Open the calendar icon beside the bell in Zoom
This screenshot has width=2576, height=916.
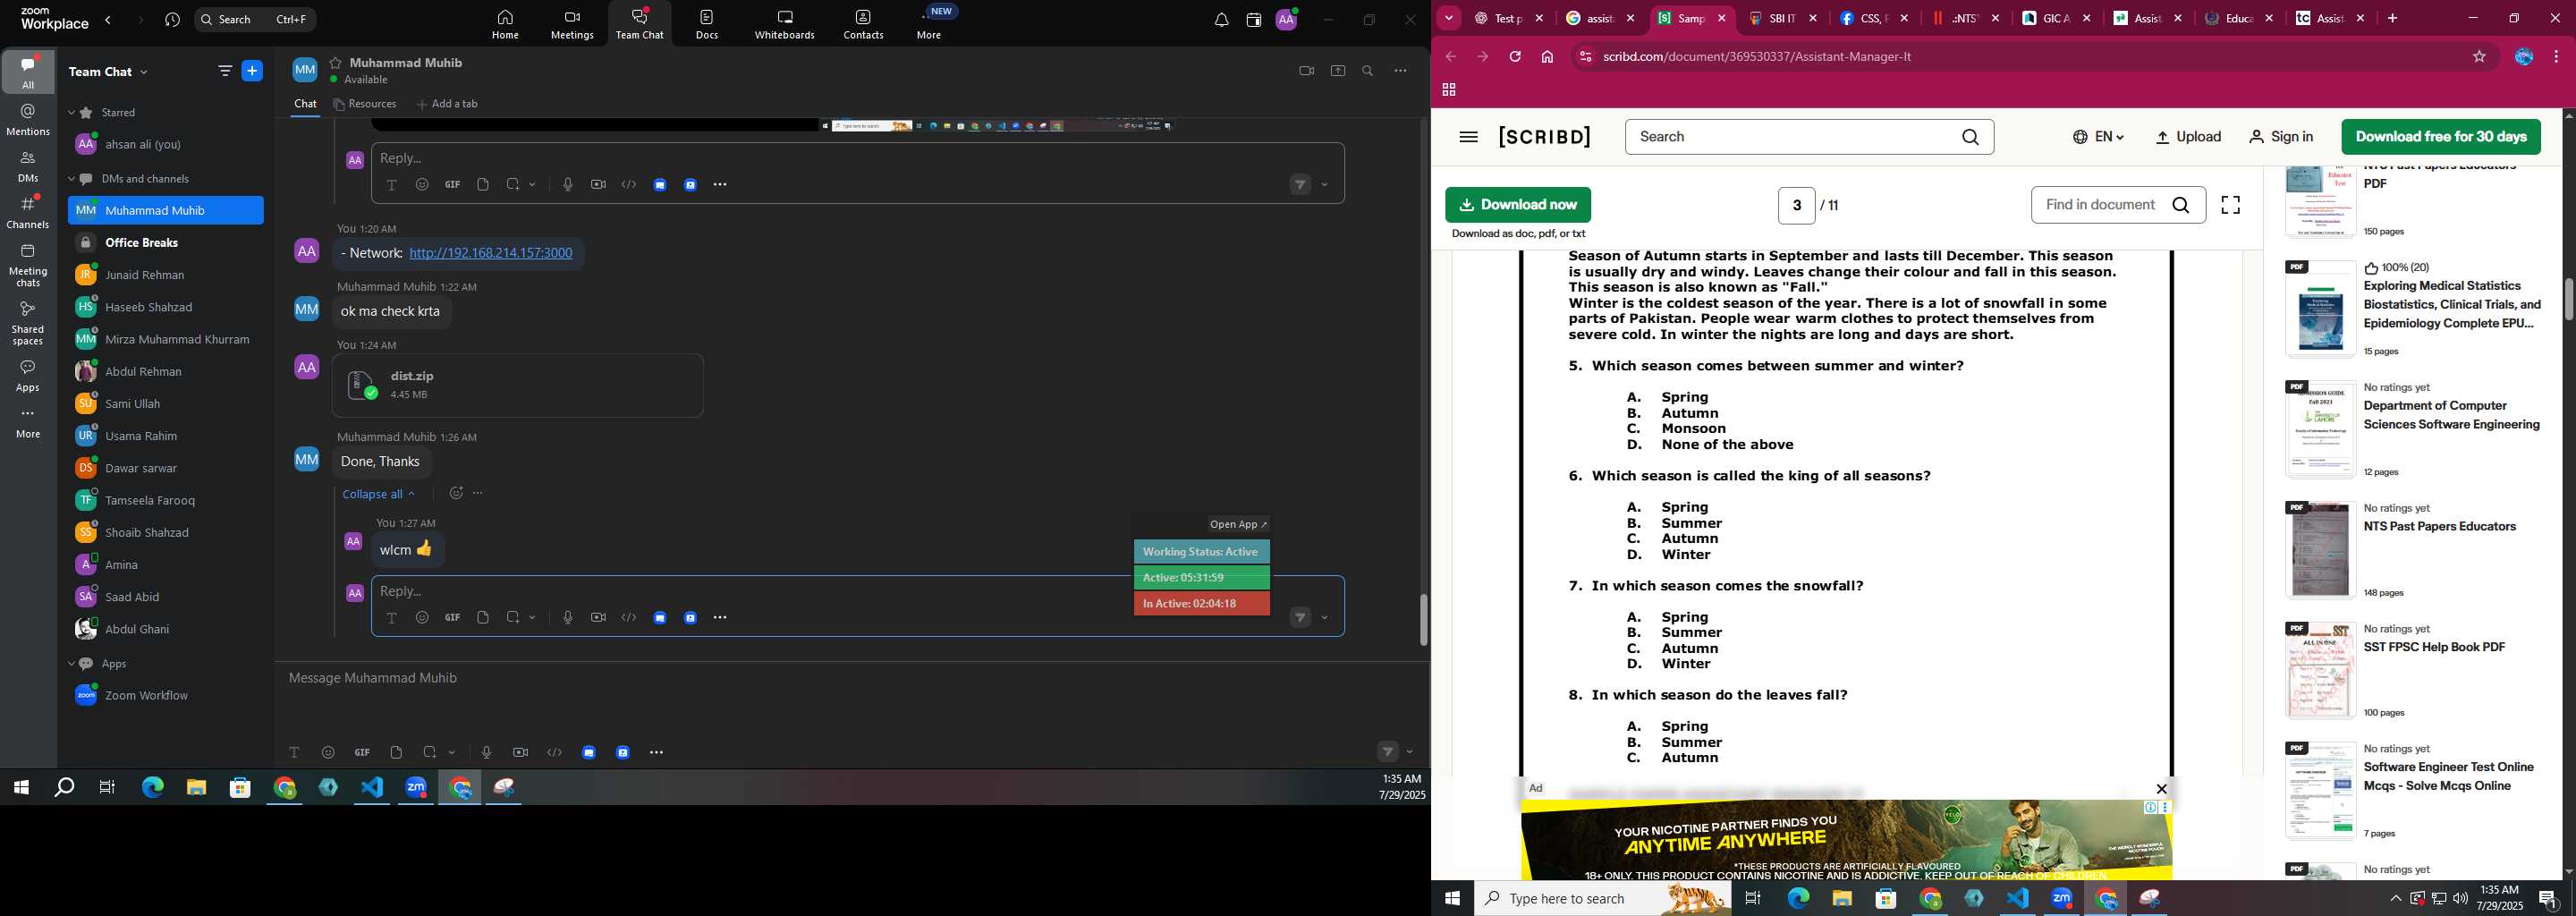click(1254, 20)
